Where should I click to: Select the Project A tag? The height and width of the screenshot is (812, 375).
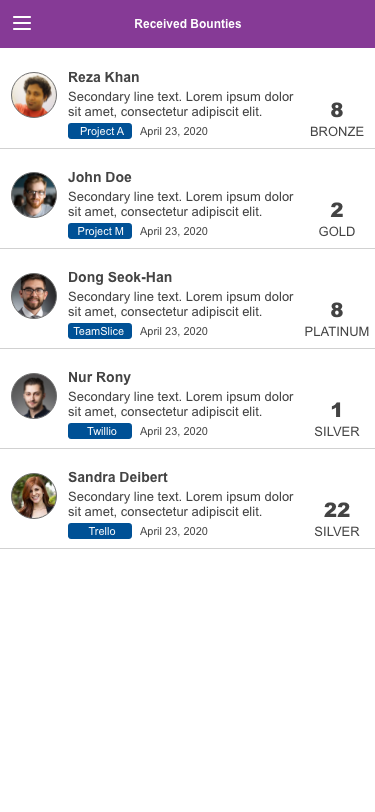[x=100, y=131]
